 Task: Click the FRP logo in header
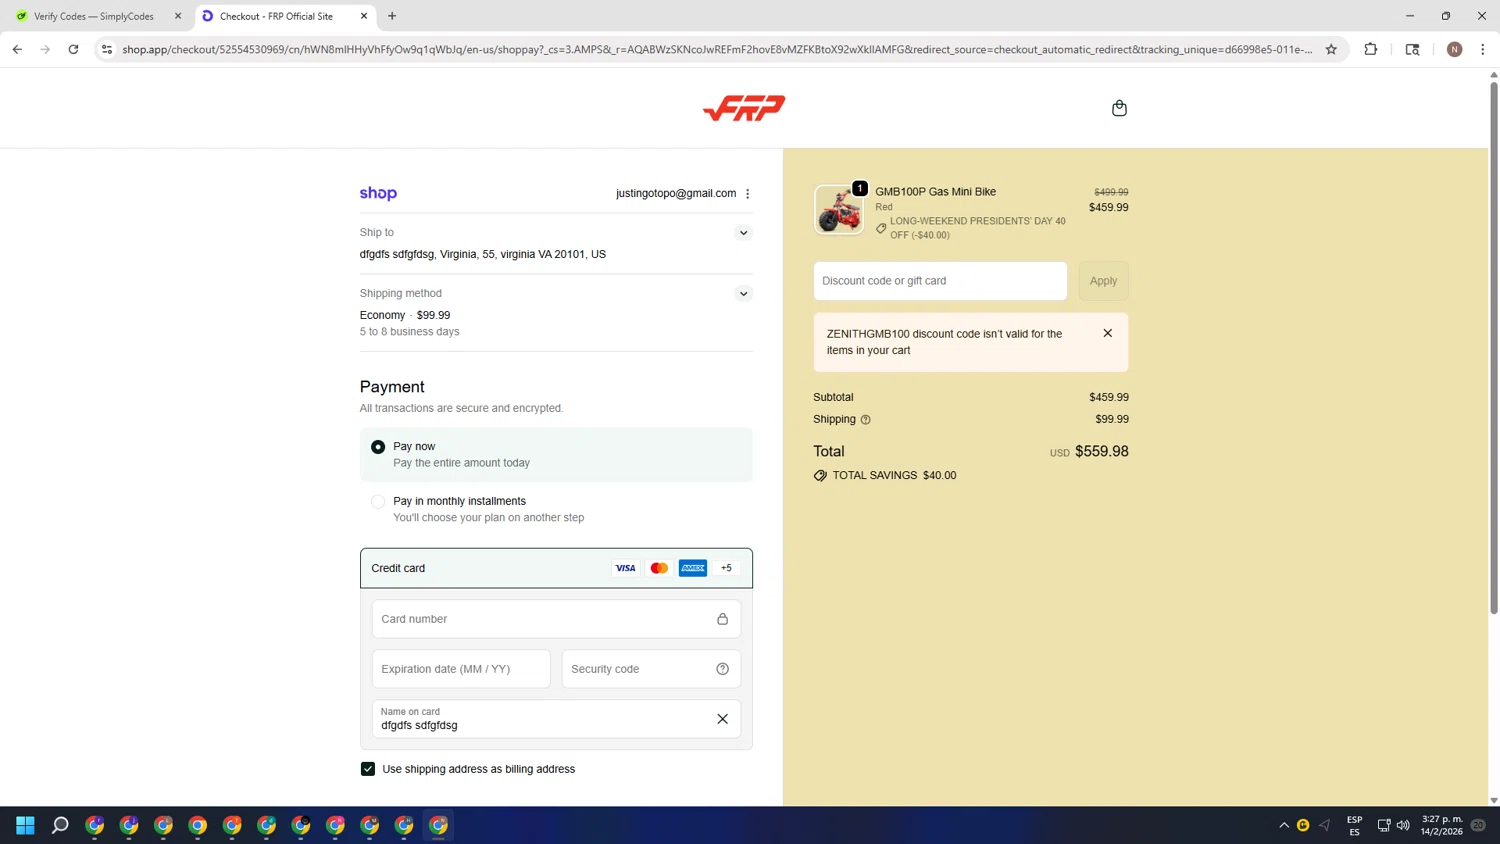[744, 108]
